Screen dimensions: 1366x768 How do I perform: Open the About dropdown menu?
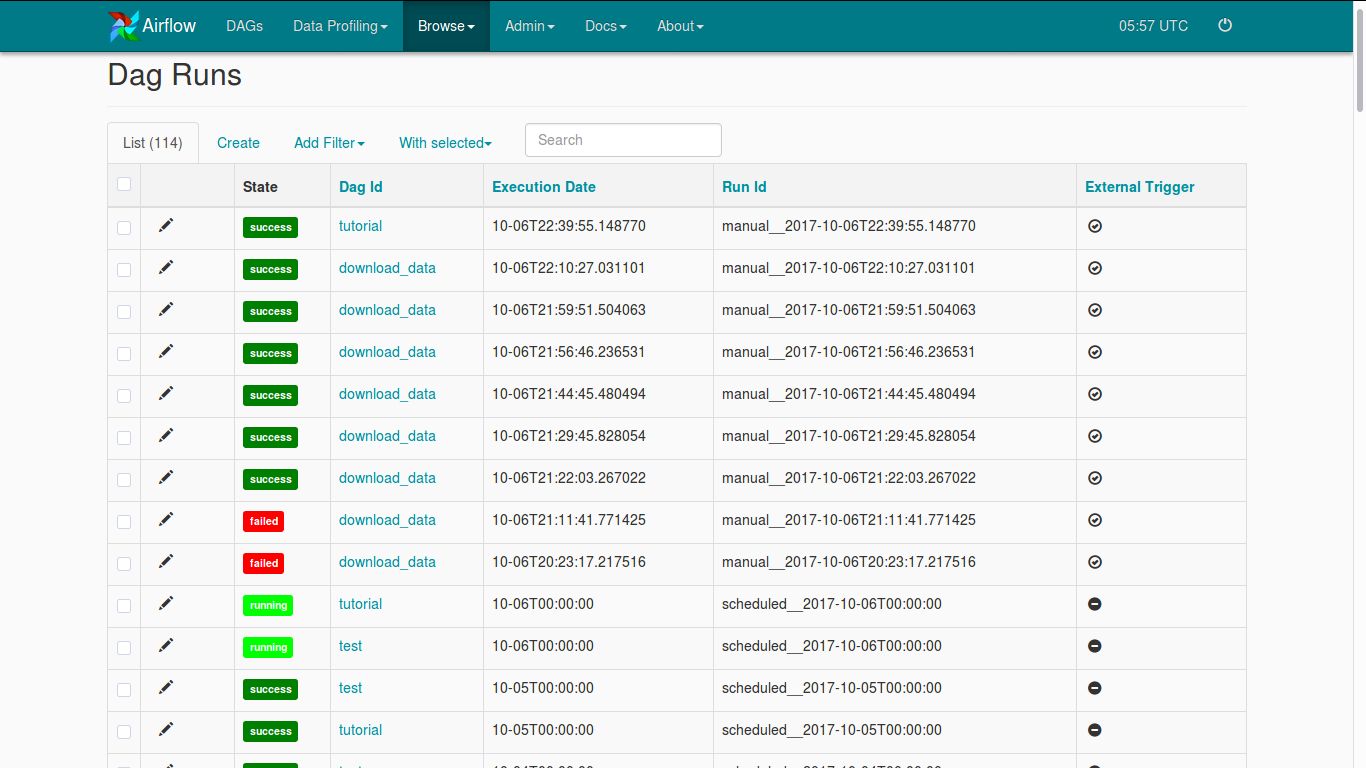tap(680, 26)
